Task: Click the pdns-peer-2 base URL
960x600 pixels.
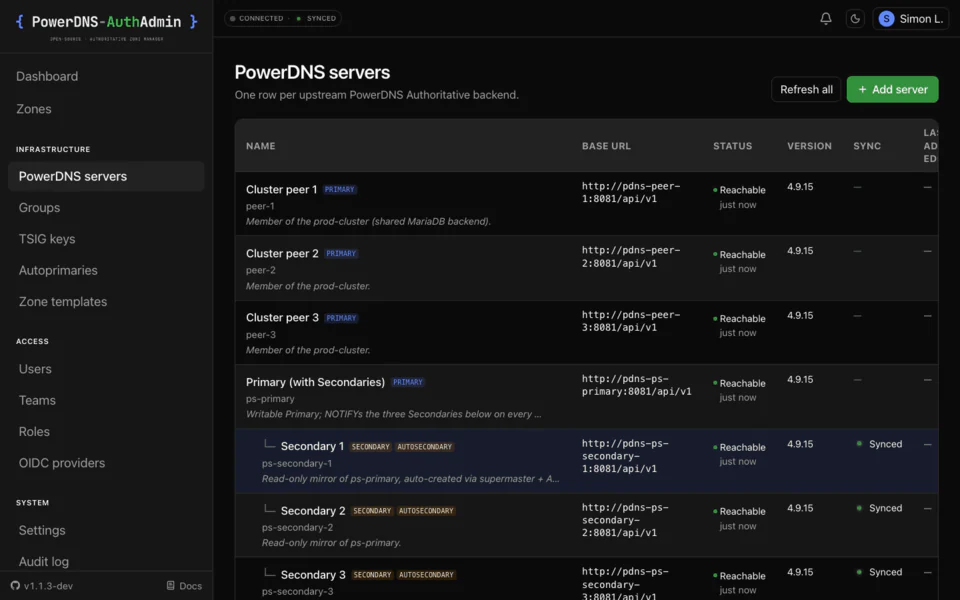Action: (631, 257)
